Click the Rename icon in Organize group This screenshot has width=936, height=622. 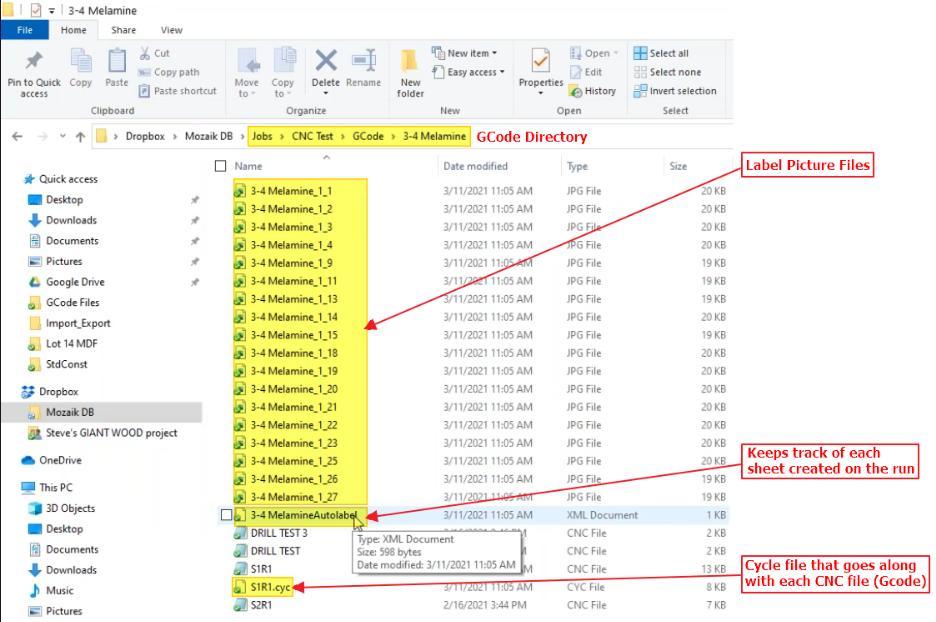(364, 61)
